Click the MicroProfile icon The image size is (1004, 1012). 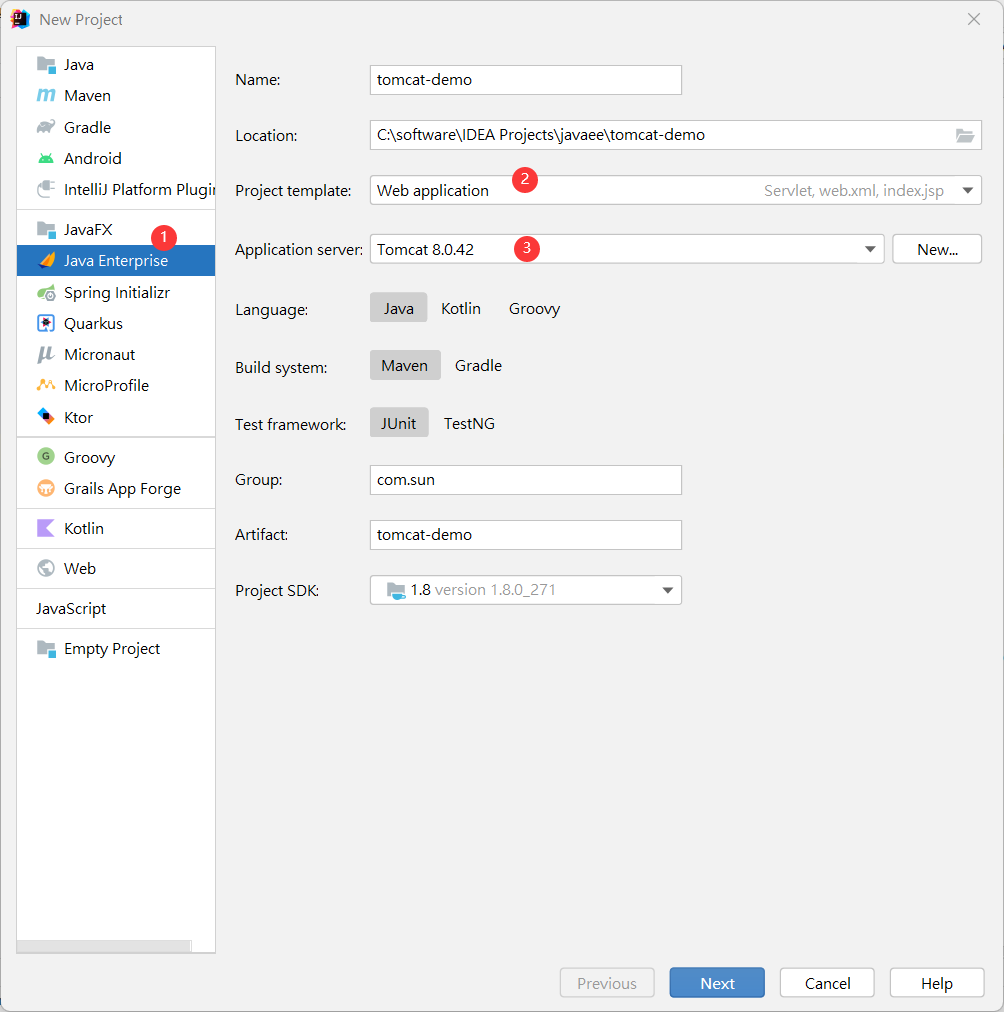46,385
